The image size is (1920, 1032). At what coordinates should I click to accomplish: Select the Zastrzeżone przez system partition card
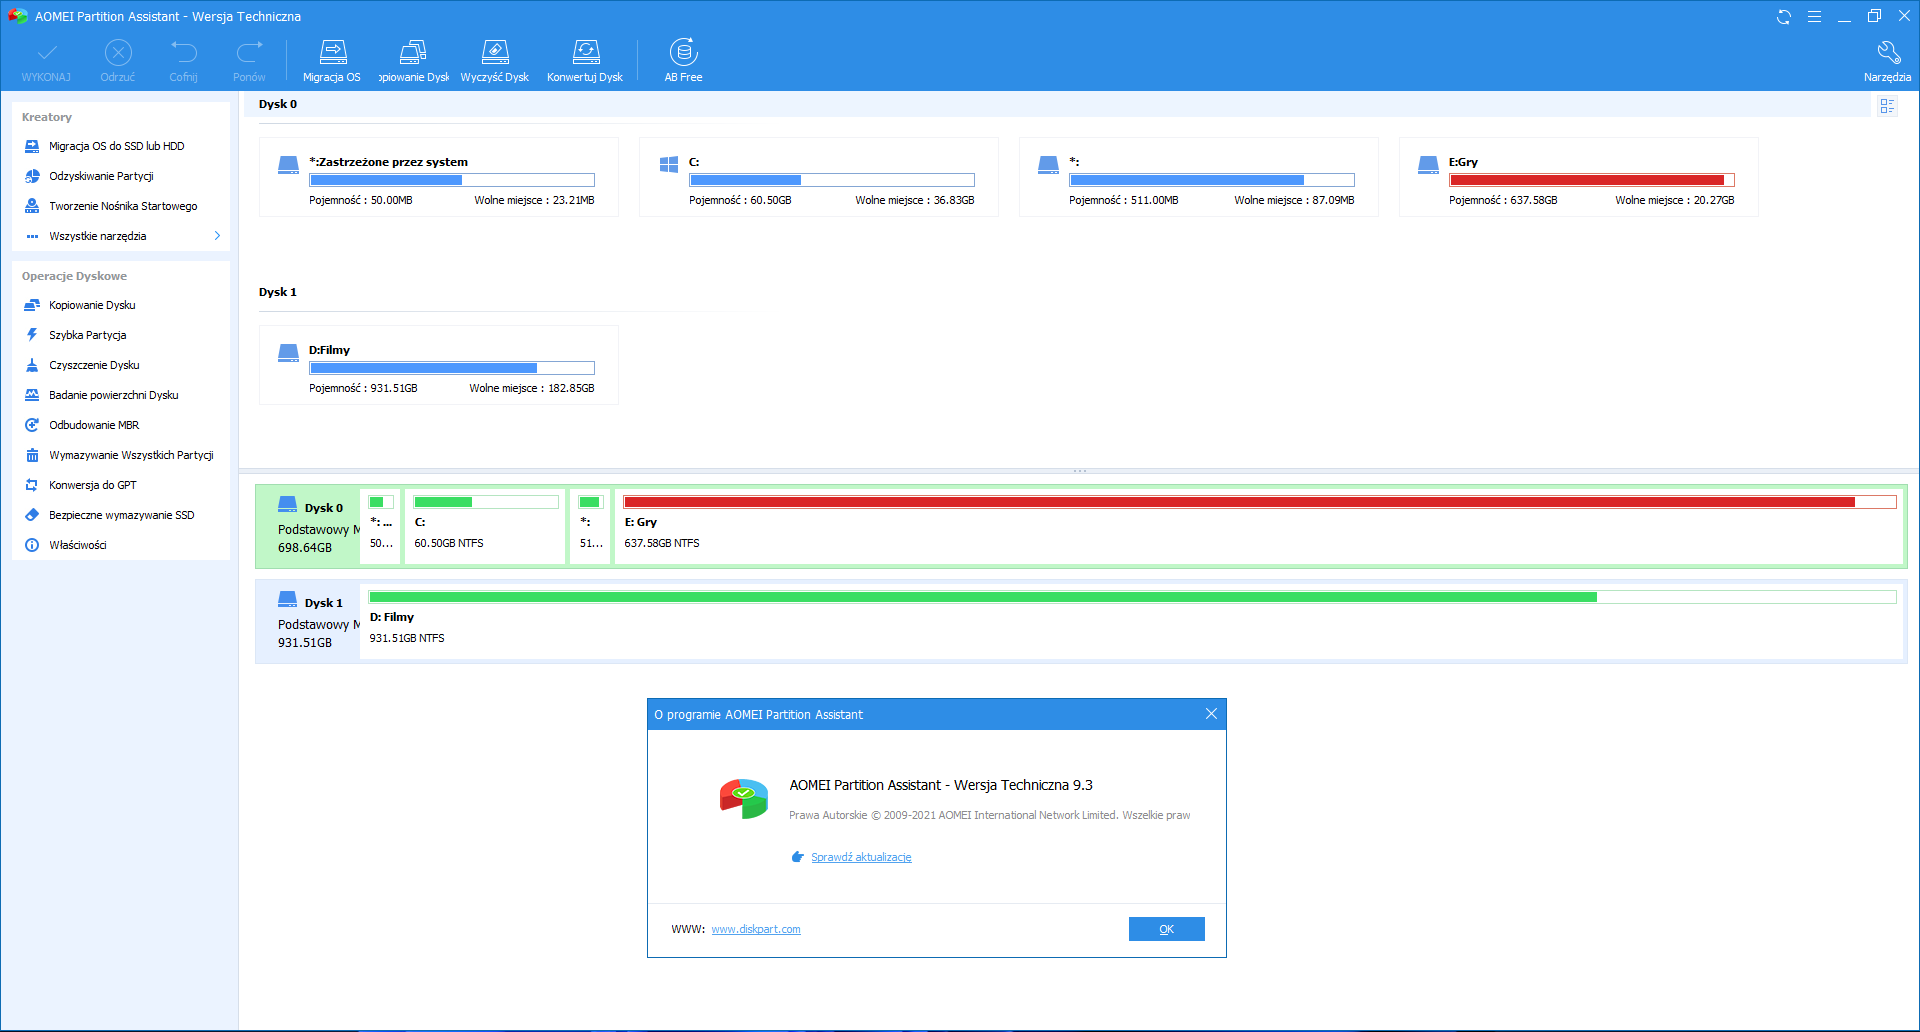point(439,177)
